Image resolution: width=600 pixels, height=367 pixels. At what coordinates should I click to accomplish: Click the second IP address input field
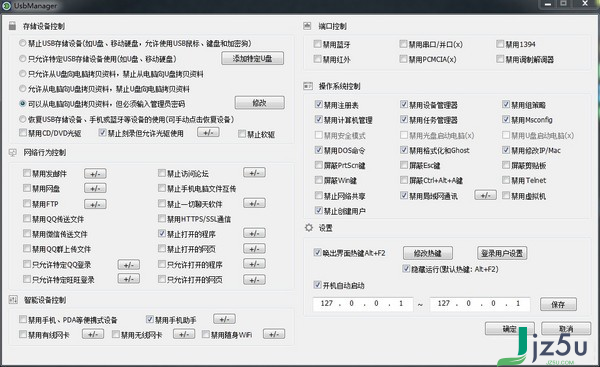(x=480, y=304)
